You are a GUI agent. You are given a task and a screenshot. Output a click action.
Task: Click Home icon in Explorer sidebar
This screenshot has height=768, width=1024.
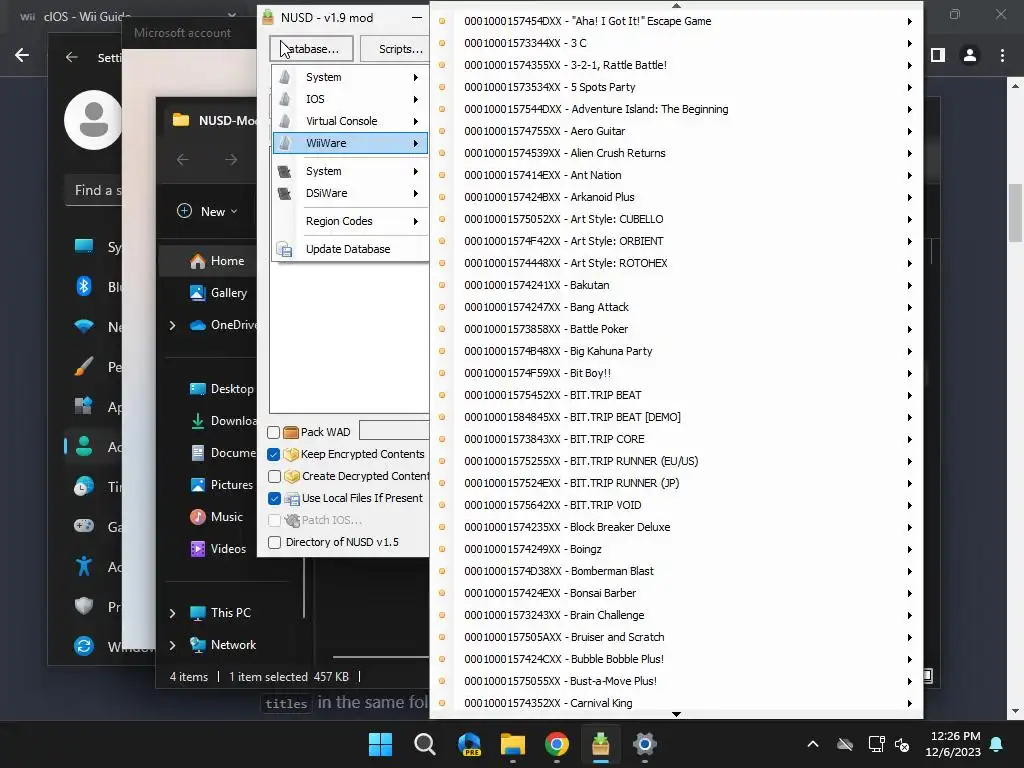click(197, 261)
